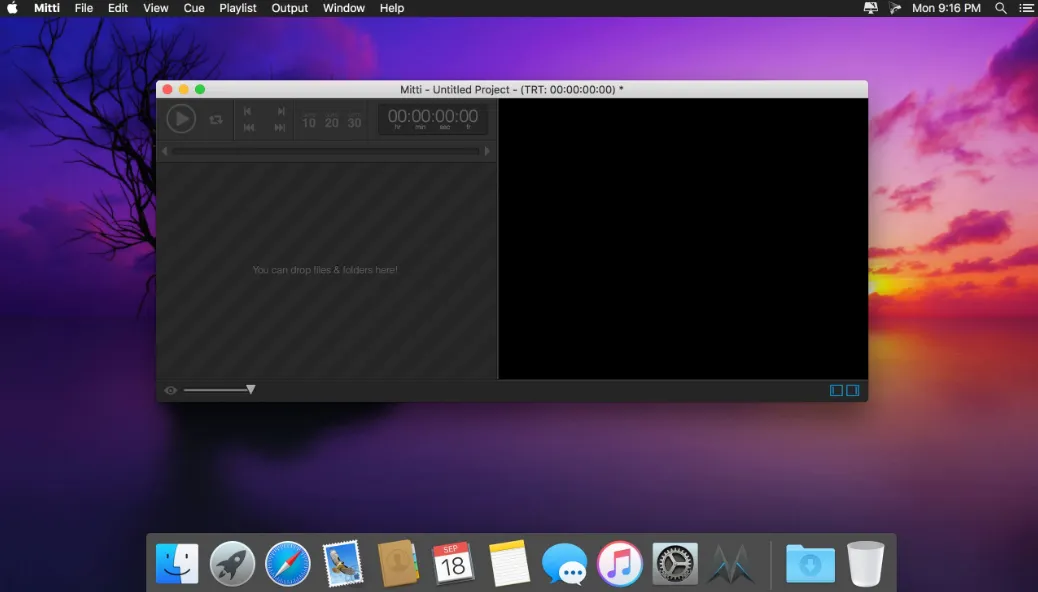Open the Cue menu
Image resolution: width=1038 pixels, height=592 pixels.
pyautogui.click(x=194, y=8)
